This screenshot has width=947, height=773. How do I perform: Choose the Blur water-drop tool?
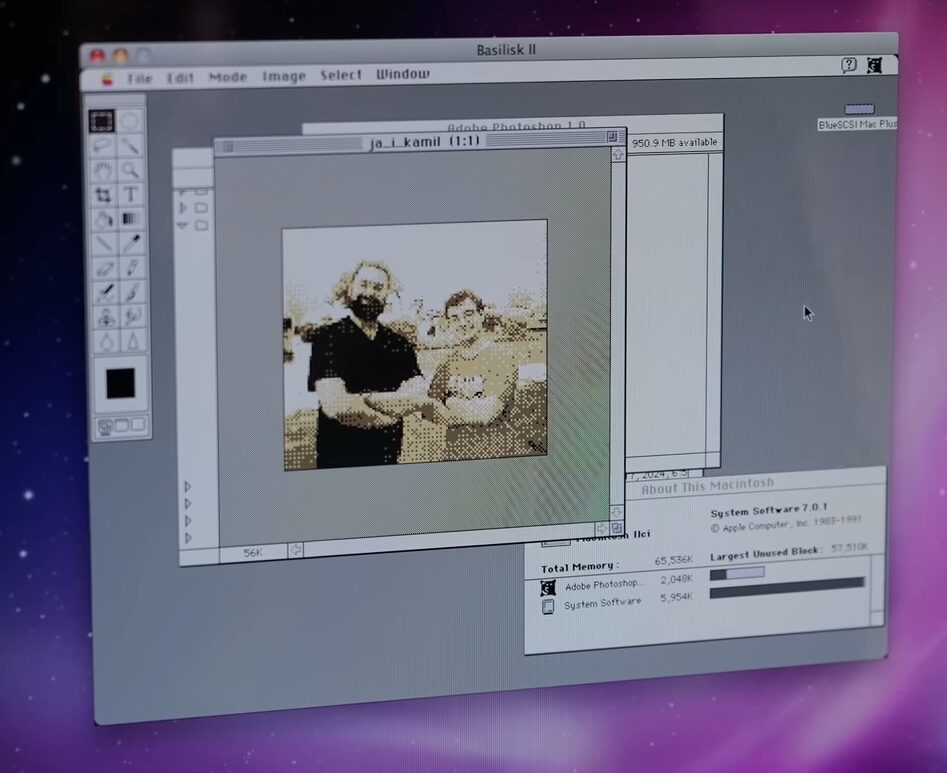click(x=106, y=342)
